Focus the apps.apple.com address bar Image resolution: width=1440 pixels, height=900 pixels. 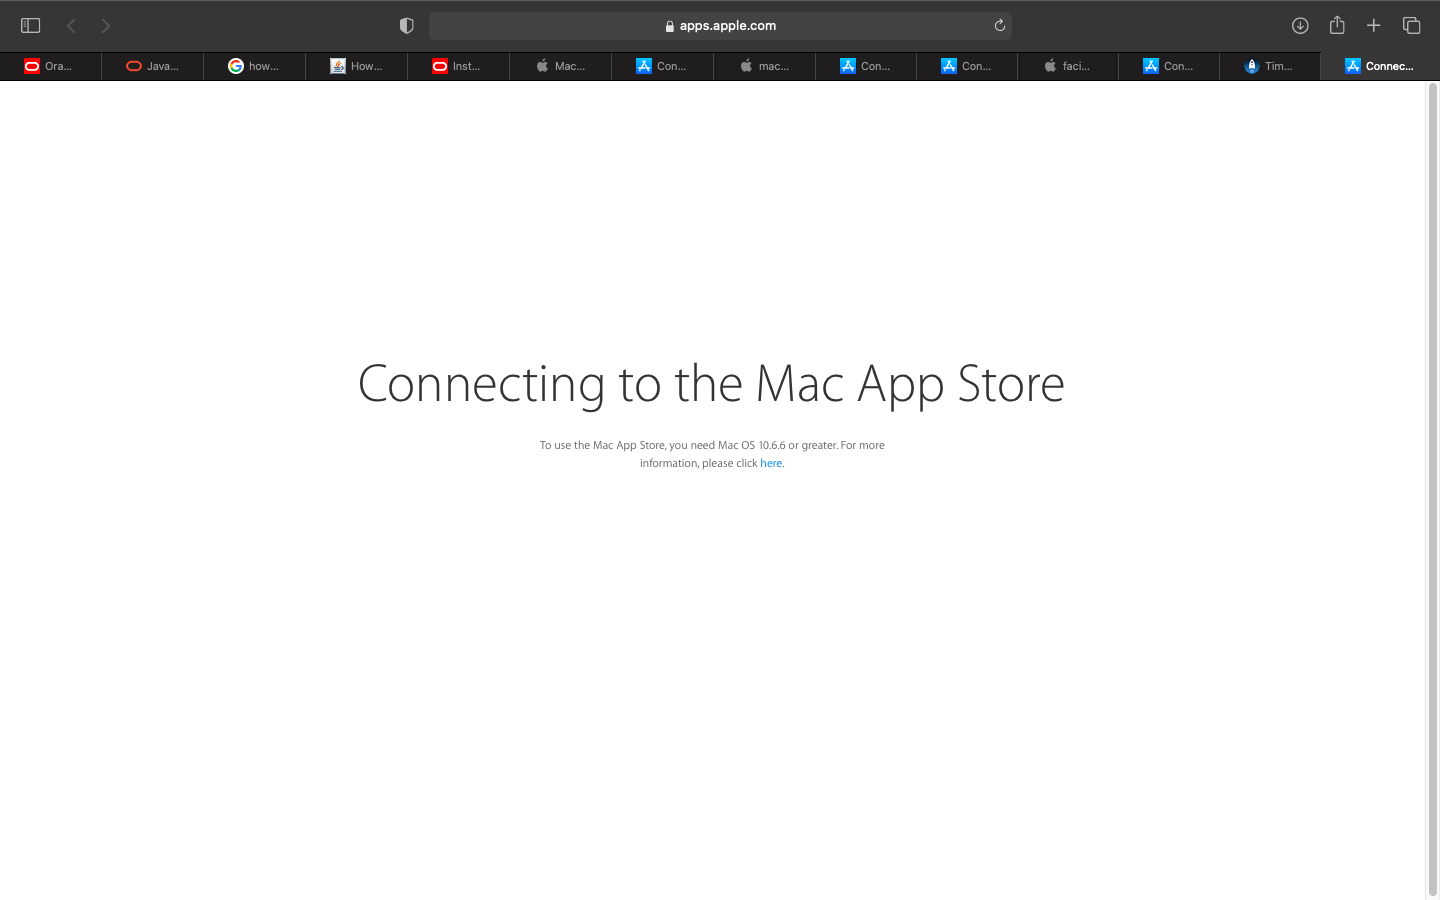[720, 26]
